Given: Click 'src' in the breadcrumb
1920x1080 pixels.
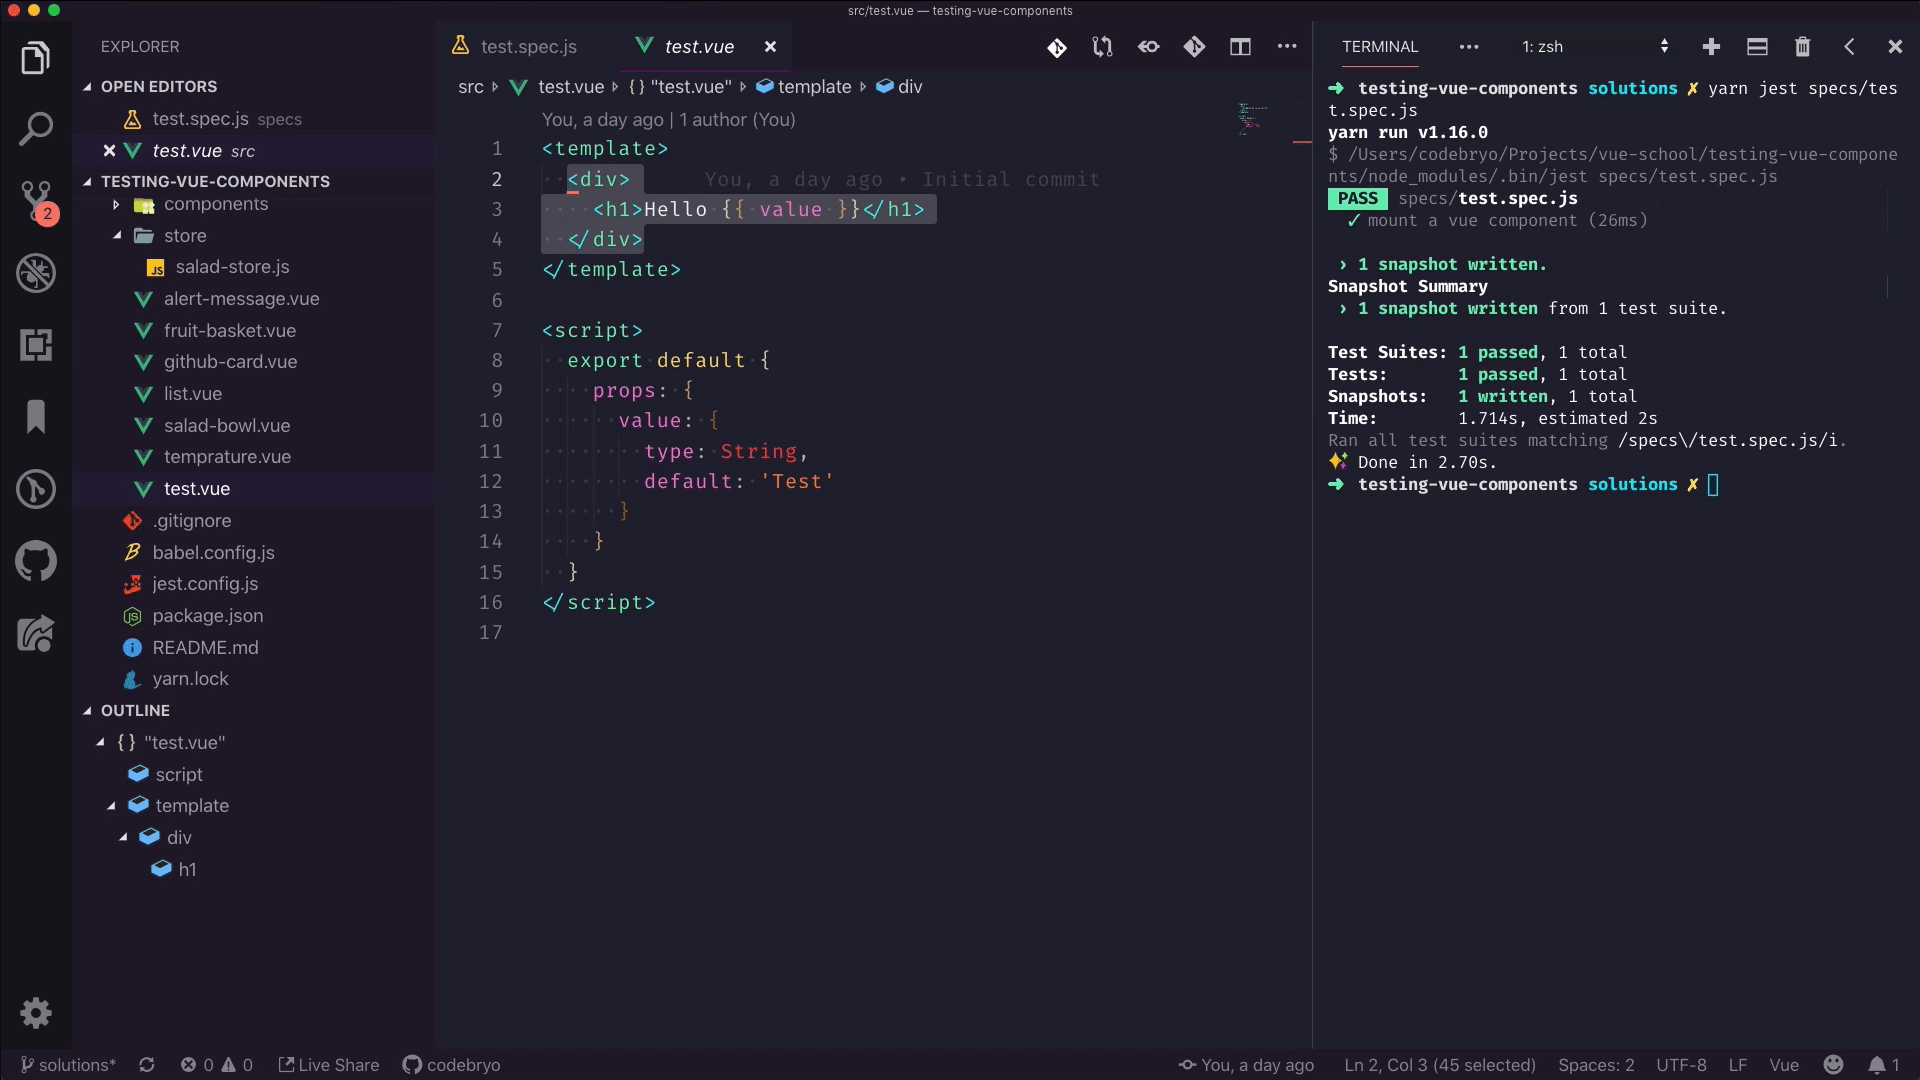Looking at the screenshot, I should (x=470, y=87).
